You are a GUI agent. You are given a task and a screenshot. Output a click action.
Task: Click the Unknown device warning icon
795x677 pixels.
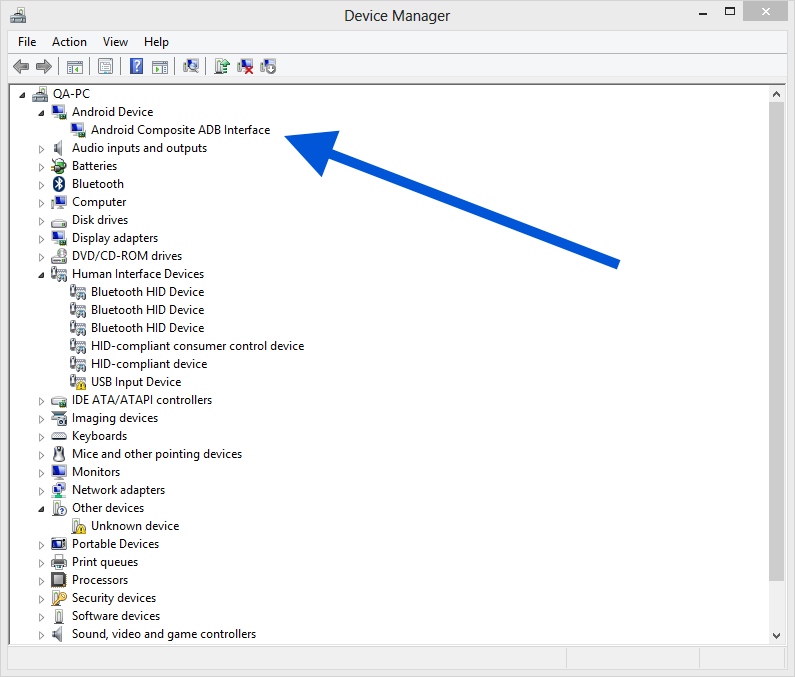pos(78,526)
